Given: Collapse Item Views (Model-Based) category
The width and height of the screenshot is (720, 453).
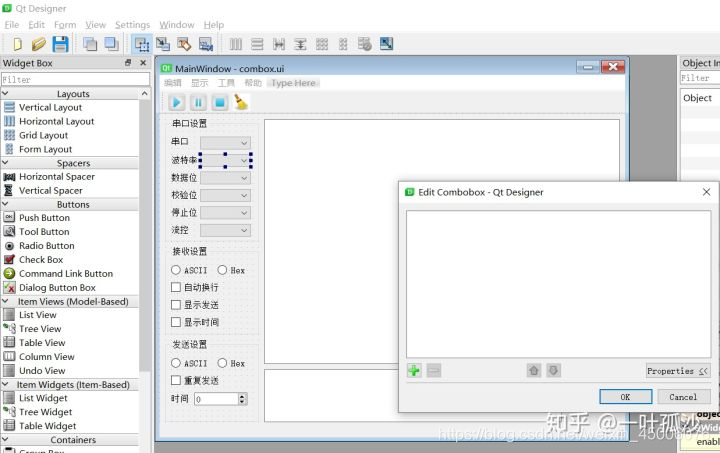Looking at the screenshot, I should (x=6, y=301).
